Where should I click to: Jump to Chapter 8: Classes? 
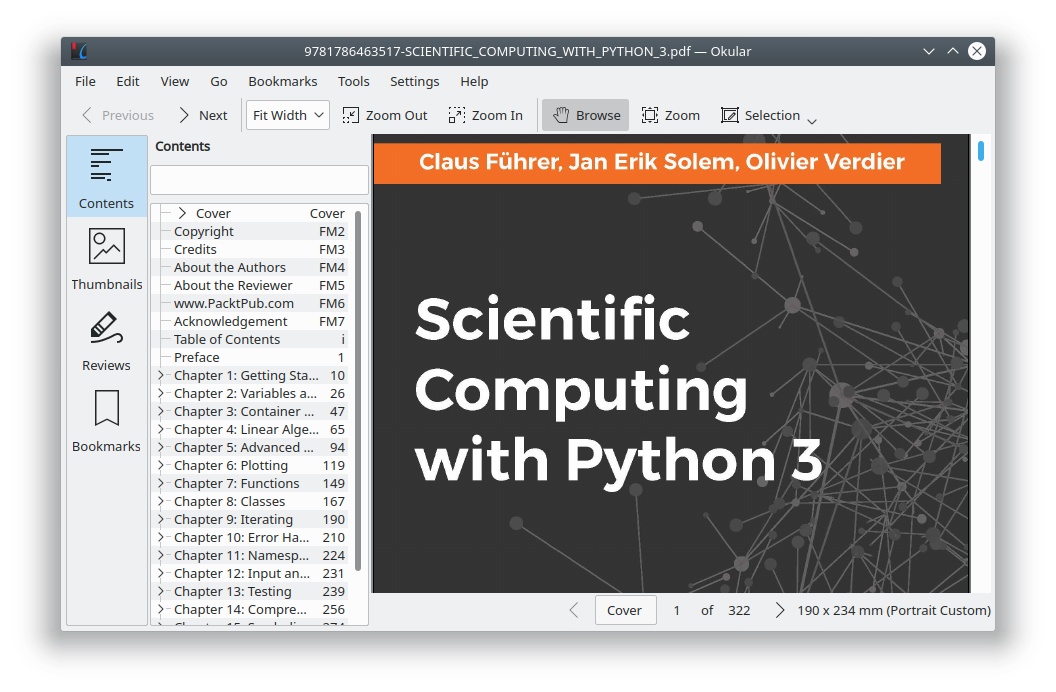point(229,501)
